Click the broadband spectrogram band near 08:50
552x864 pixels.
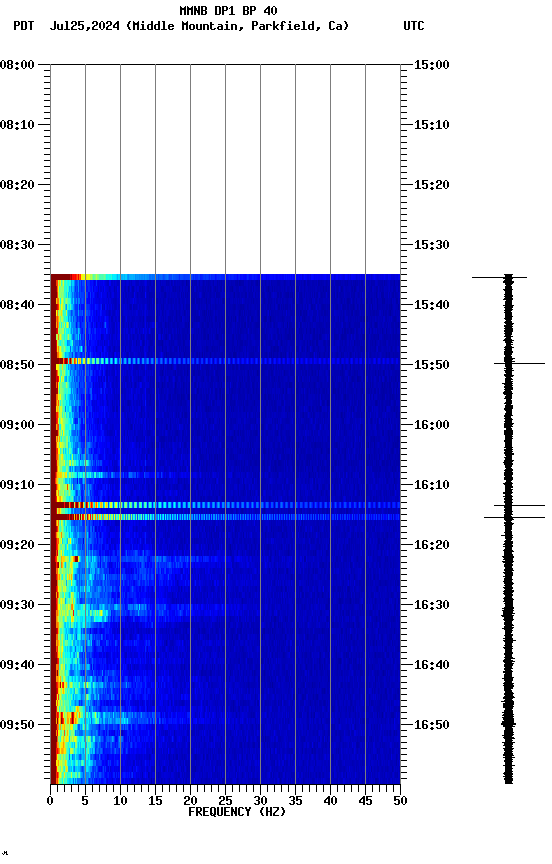coord(225,361)
